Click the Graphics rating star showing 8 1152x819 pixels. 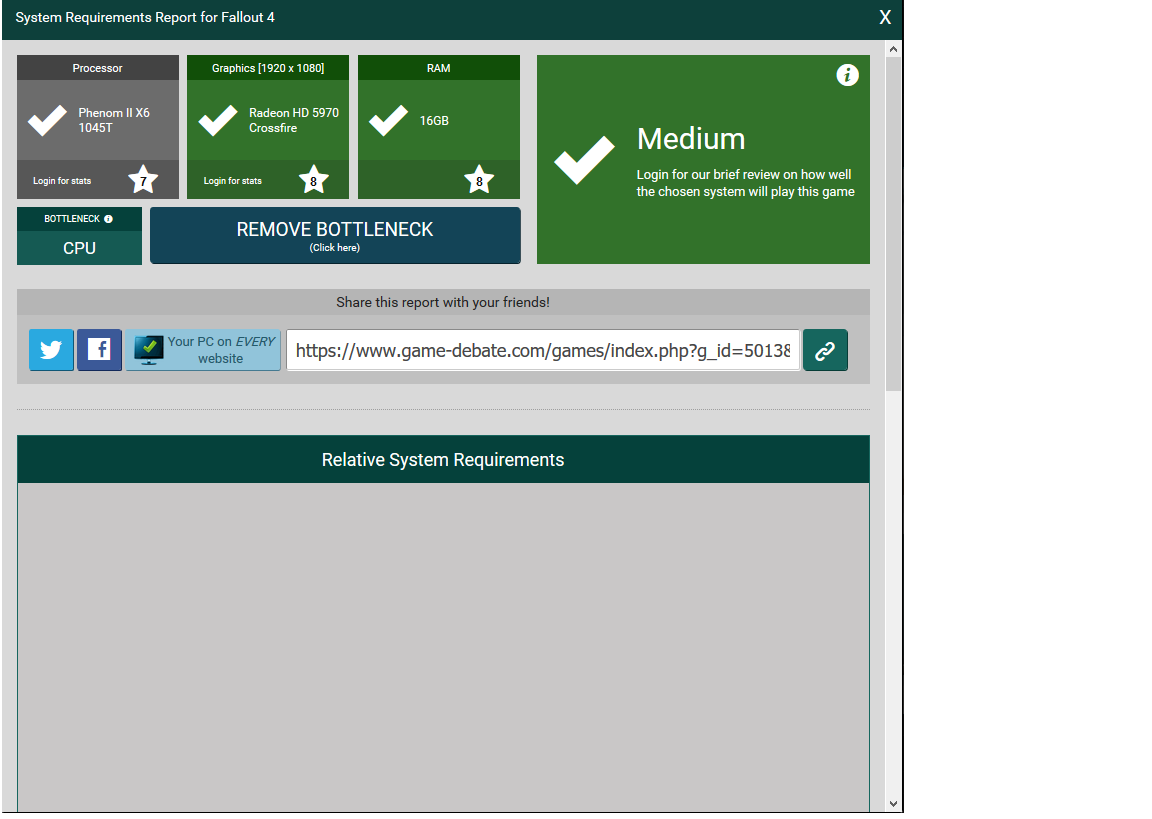coord(314,180)
